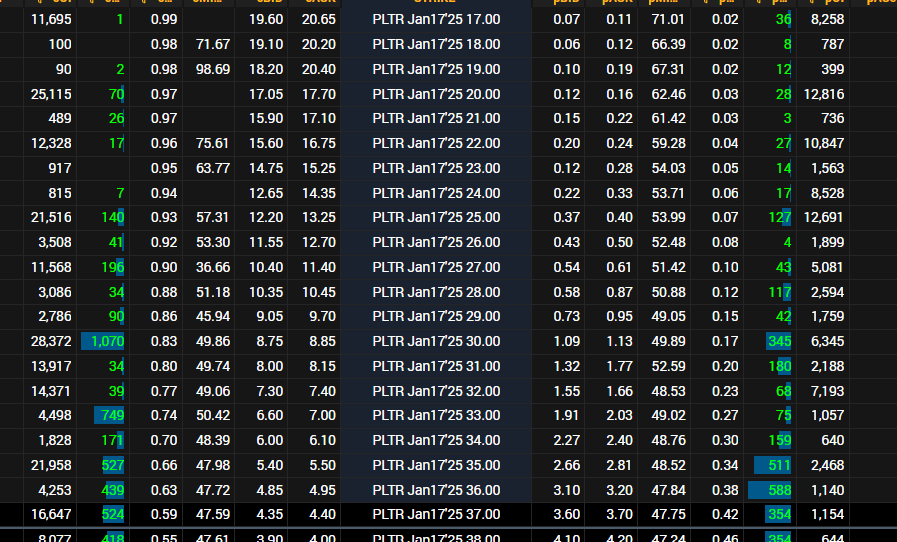Click put open interest 10,847

(x=824, y=144)
